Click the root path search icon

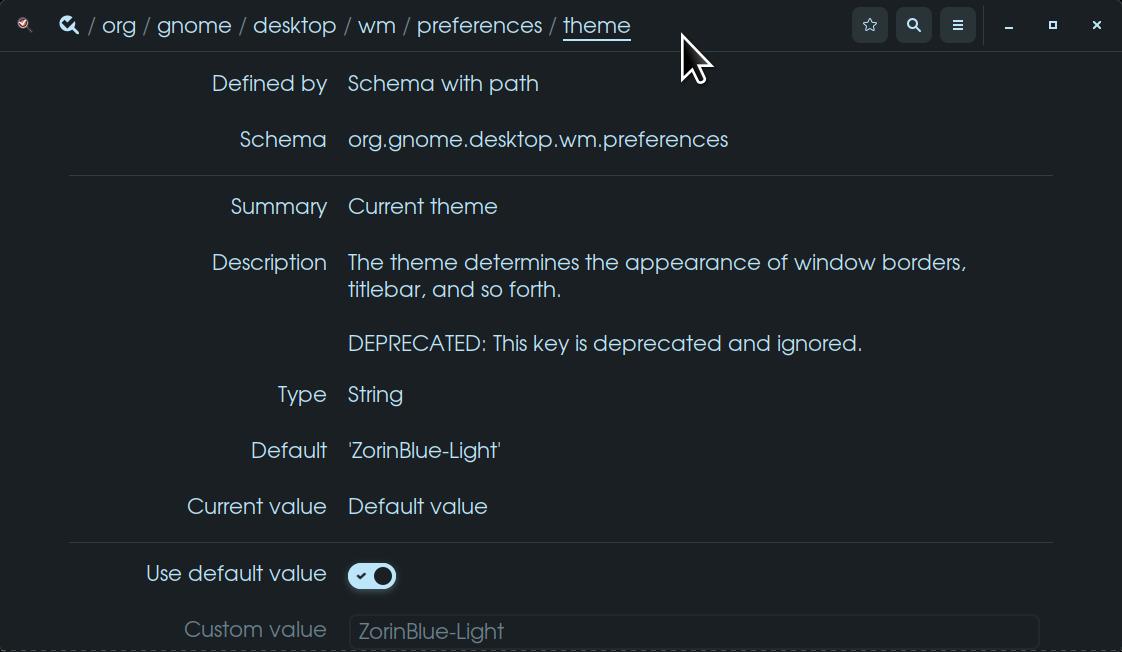point(69,25)
